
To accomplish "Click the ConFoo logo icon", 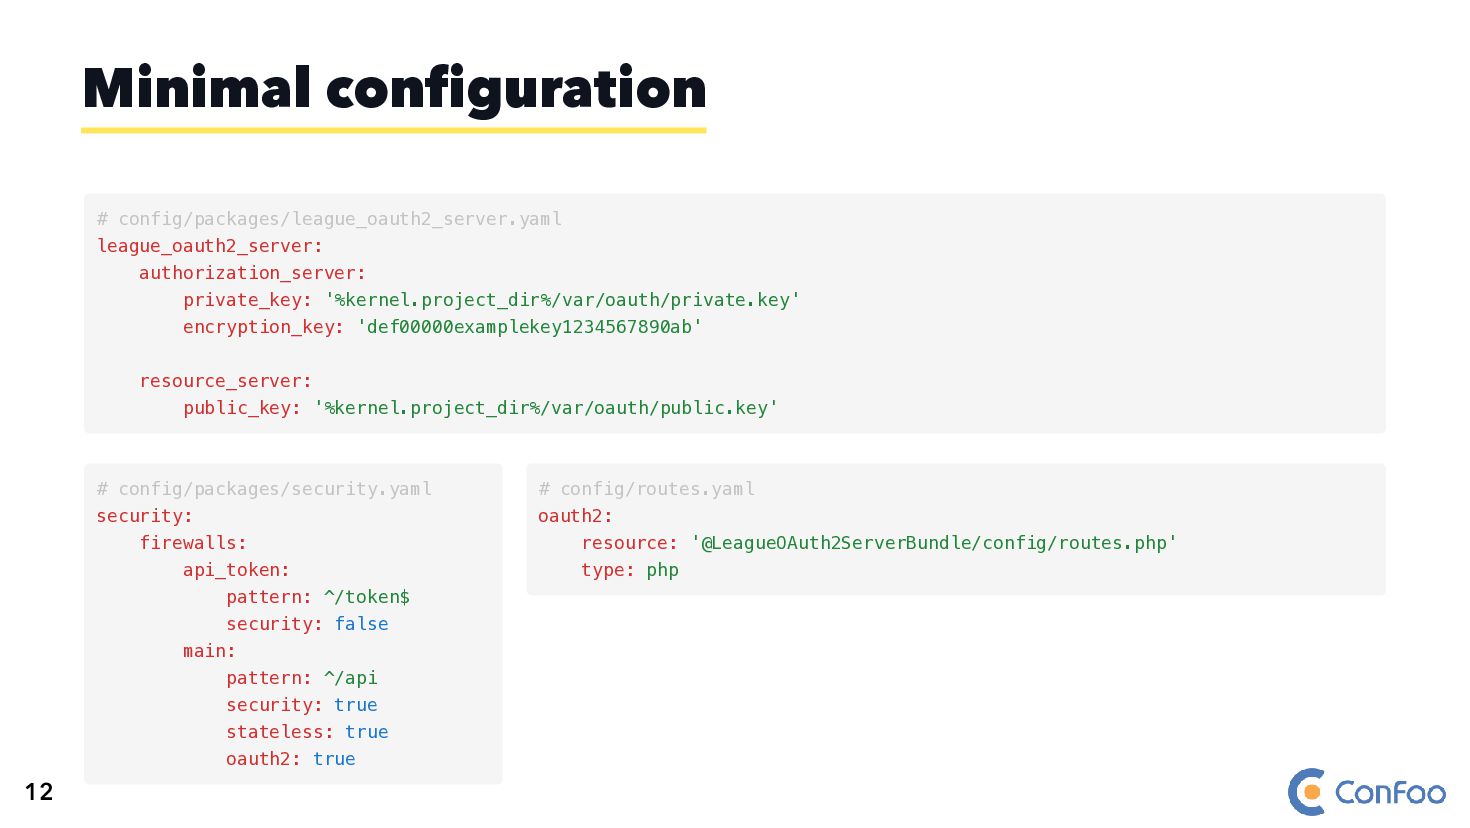I will 1306,792.
